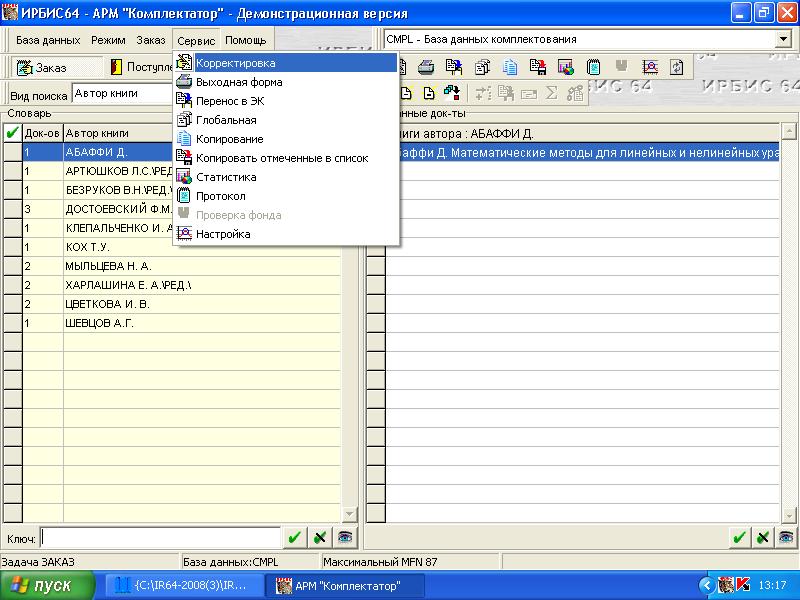Close the Сервис menu via its title
Image resolution: width=800 pixels, height=600 pixels.
click(196, 40)
